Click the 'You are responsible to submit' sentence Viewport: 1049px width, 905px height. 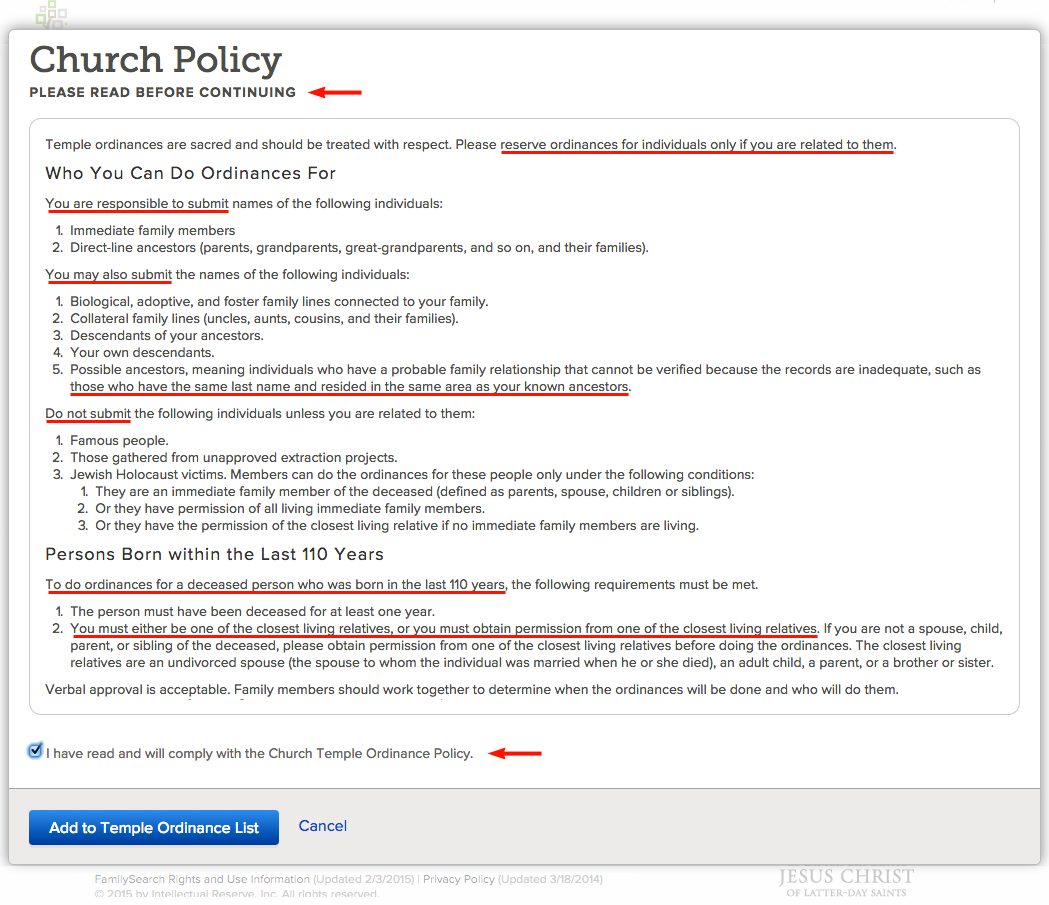244,203
